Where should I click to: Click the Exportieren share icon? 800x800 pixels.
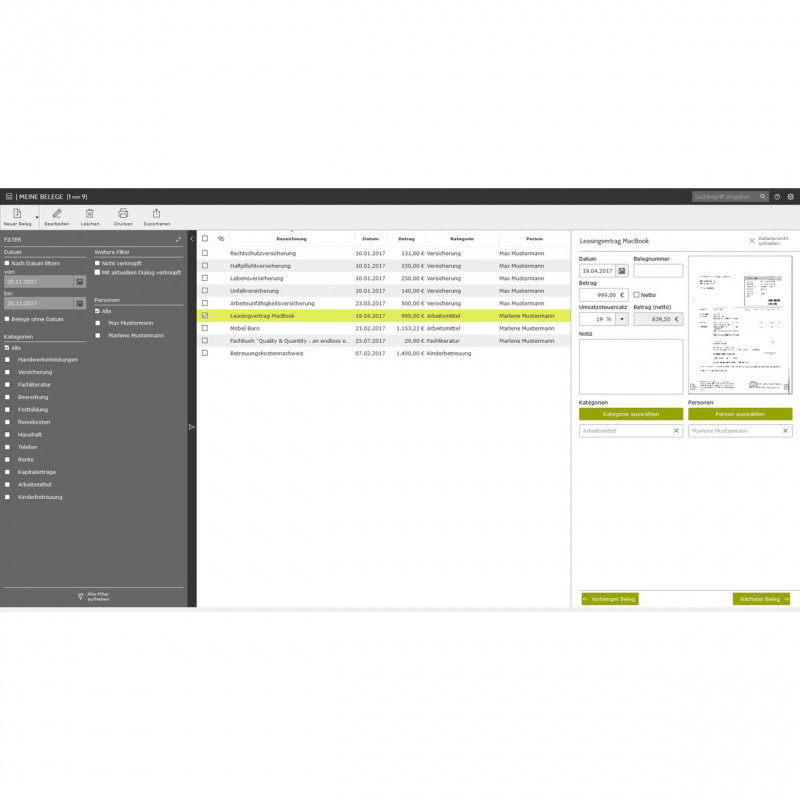[156, 213]
